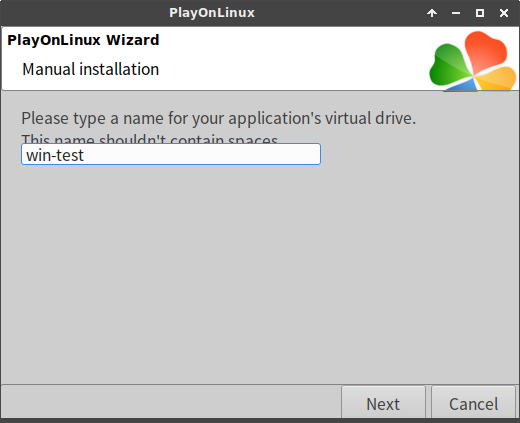The height and width of the screenshot is (423, 520).
Task: Focus the virtual drive name field
Action: pos(171,154)
